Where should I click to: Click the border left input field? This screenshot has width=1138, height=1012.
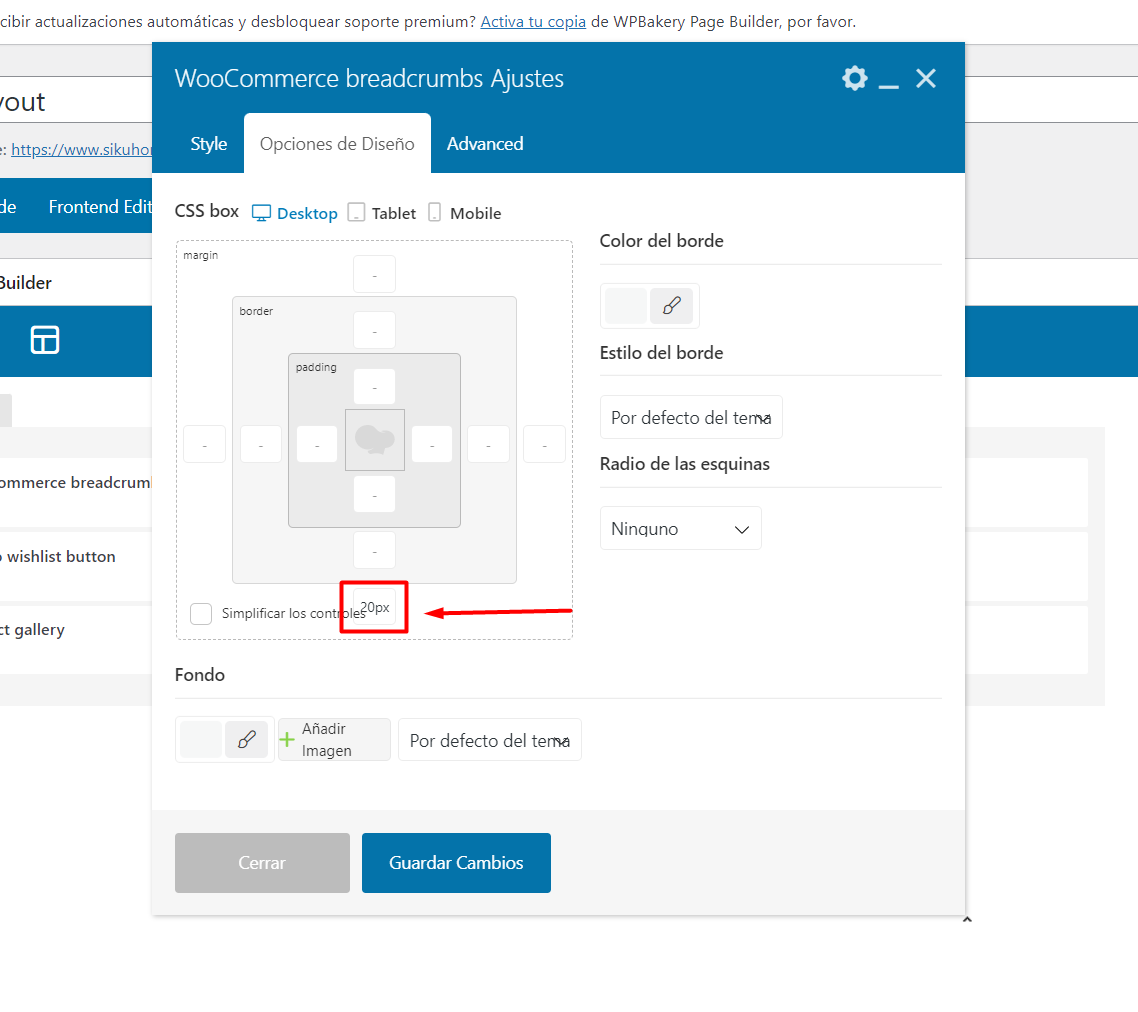pos(261,444)
